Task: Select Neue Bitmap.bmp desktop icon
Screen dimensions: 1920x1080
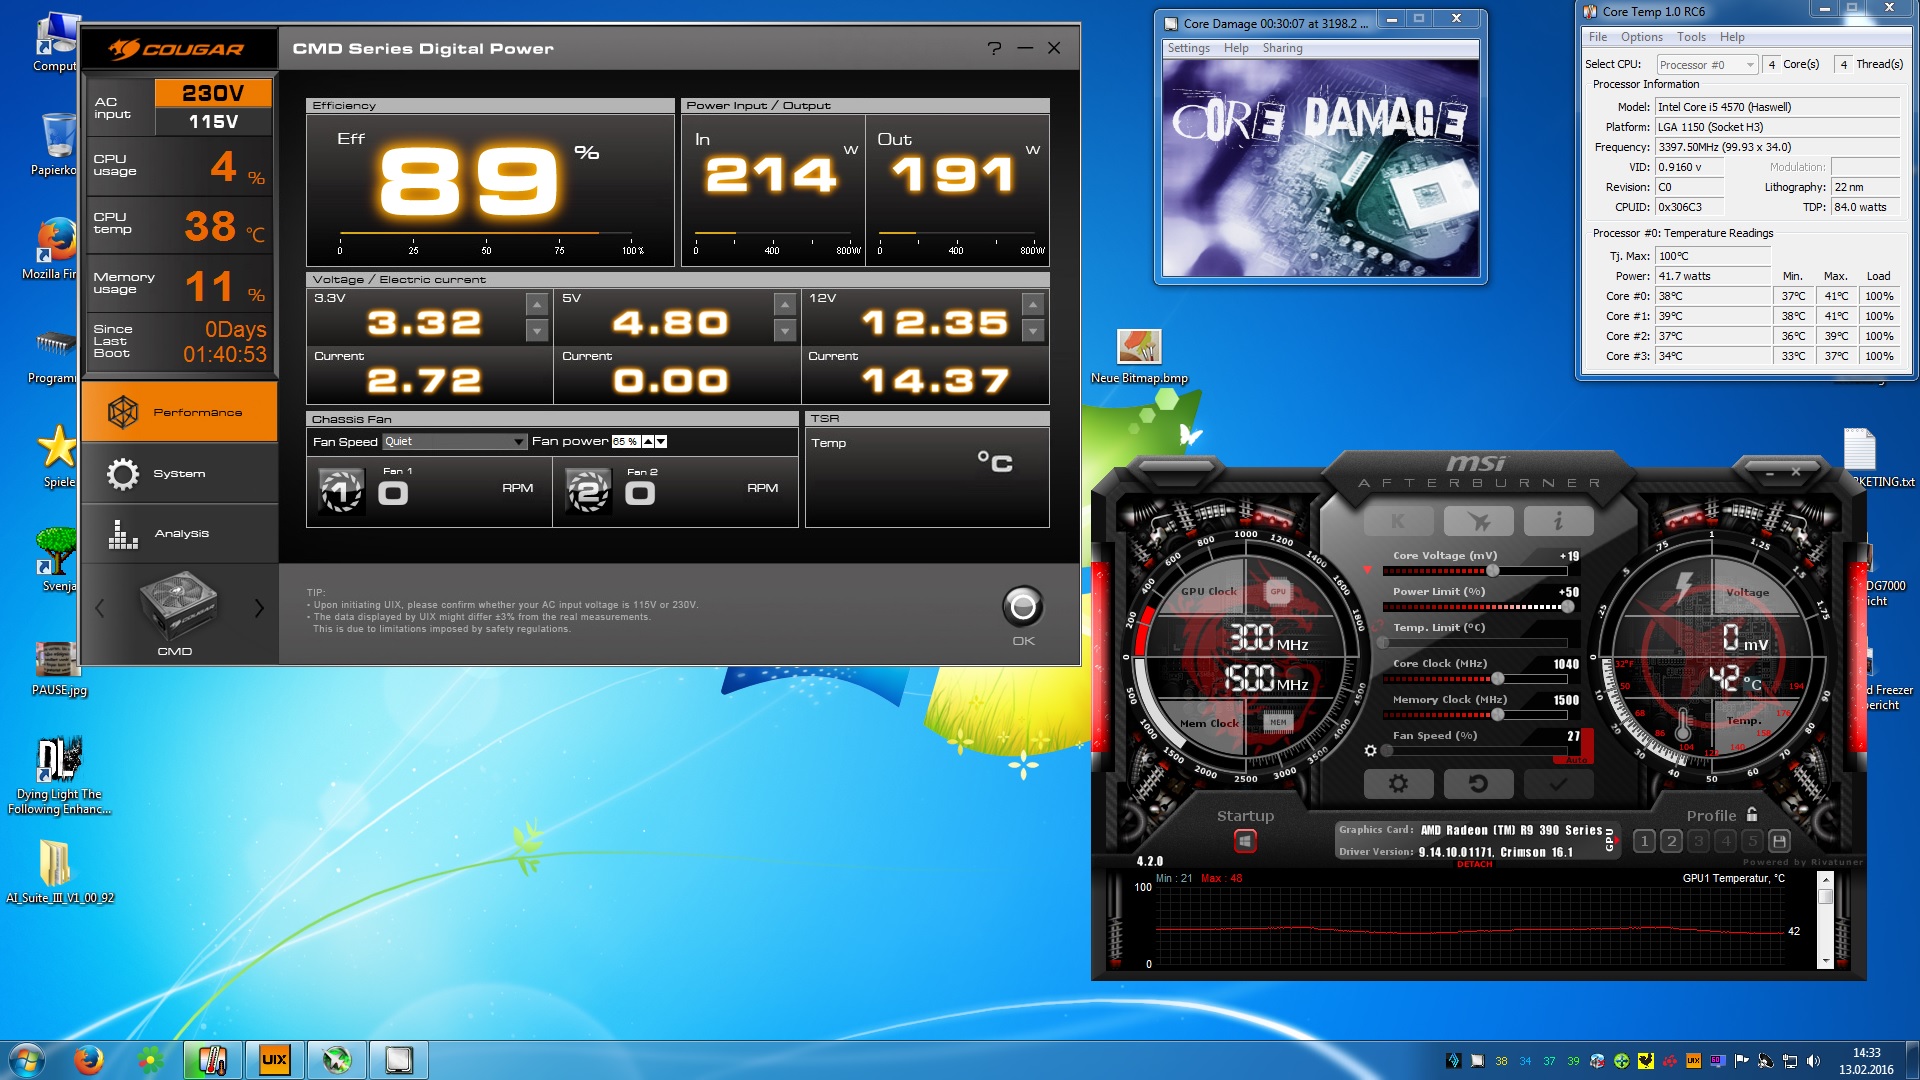Action: pos(1139,356)
